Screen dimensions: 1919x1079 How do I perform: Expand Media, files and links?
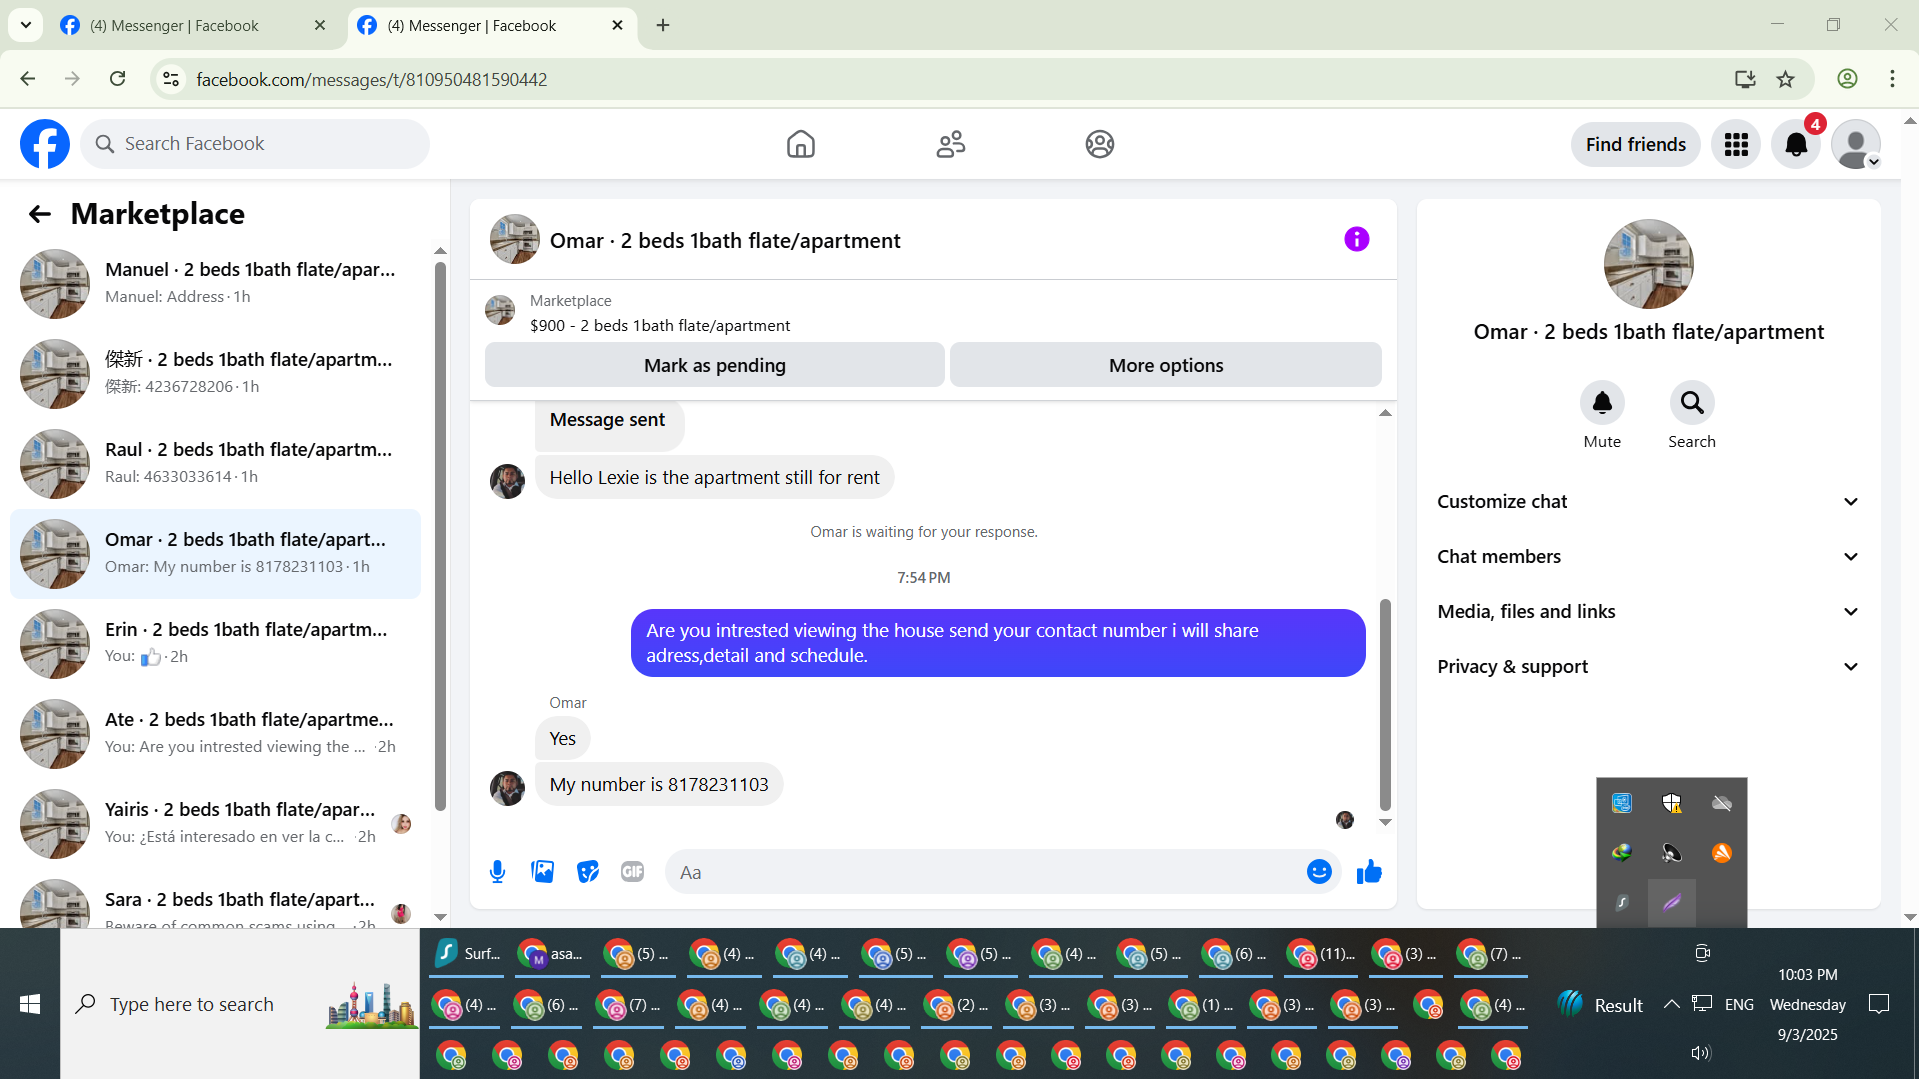click(1649, 612)
